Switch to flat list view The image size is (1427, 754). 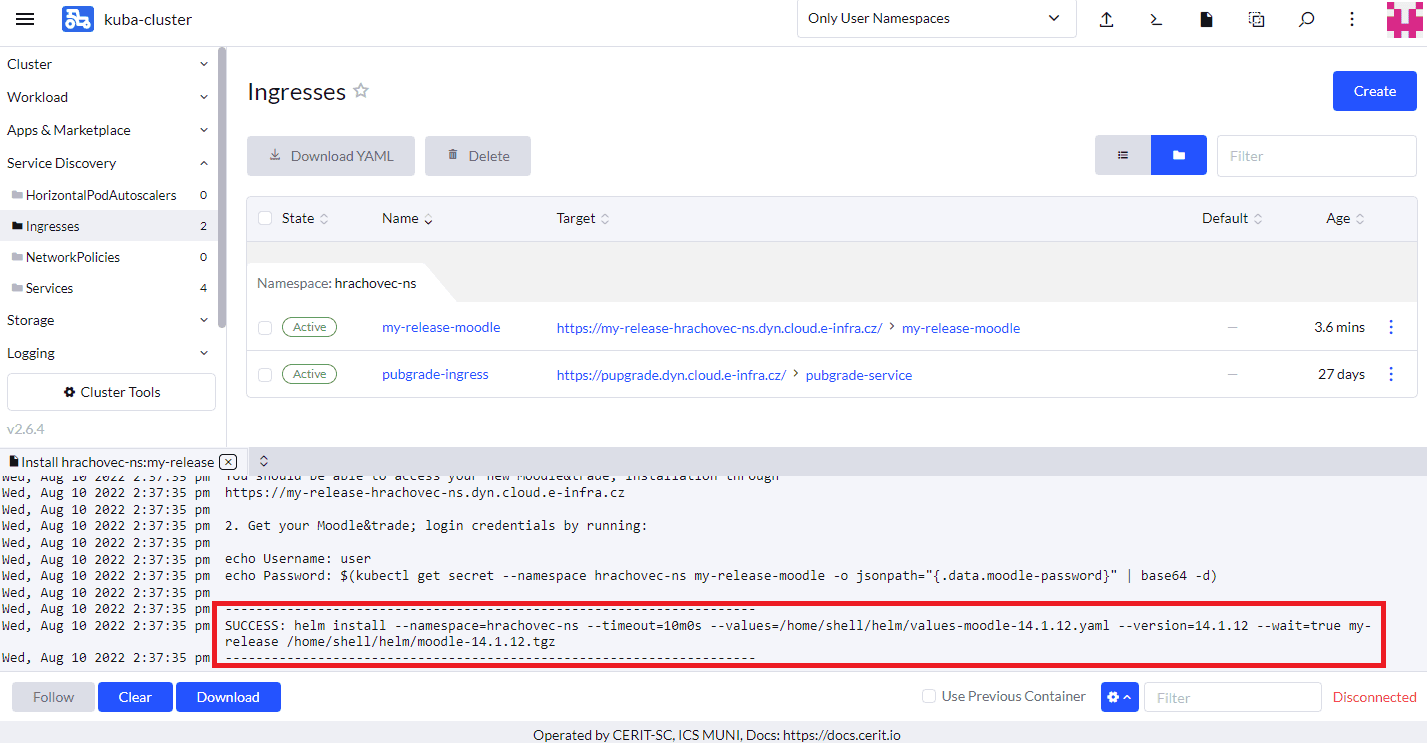(x=1123, y=156)
